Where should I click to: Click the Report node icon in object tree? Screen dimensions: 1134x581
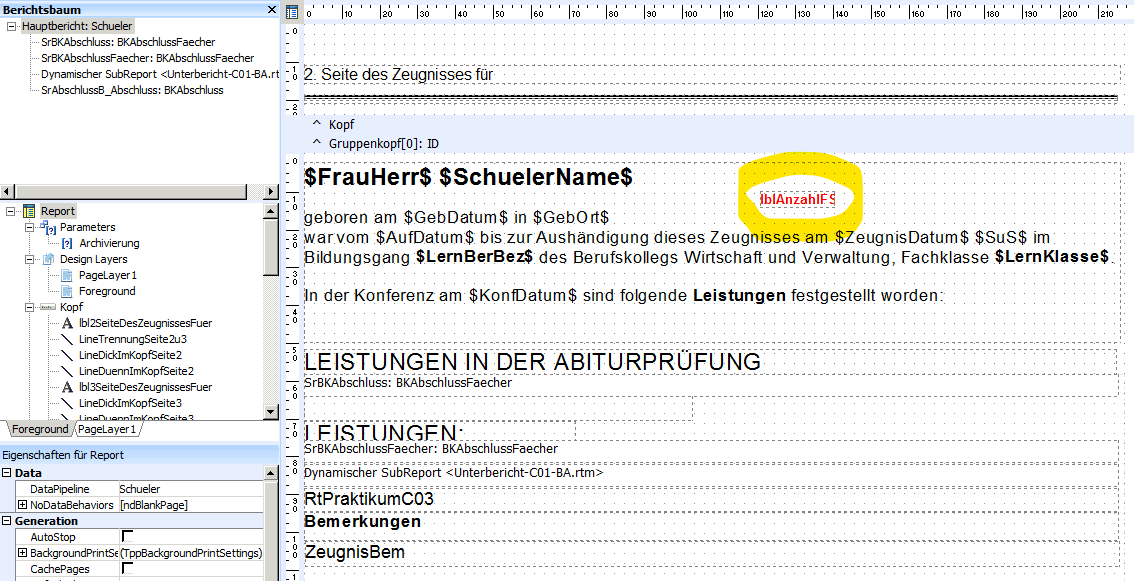(29, 211)
